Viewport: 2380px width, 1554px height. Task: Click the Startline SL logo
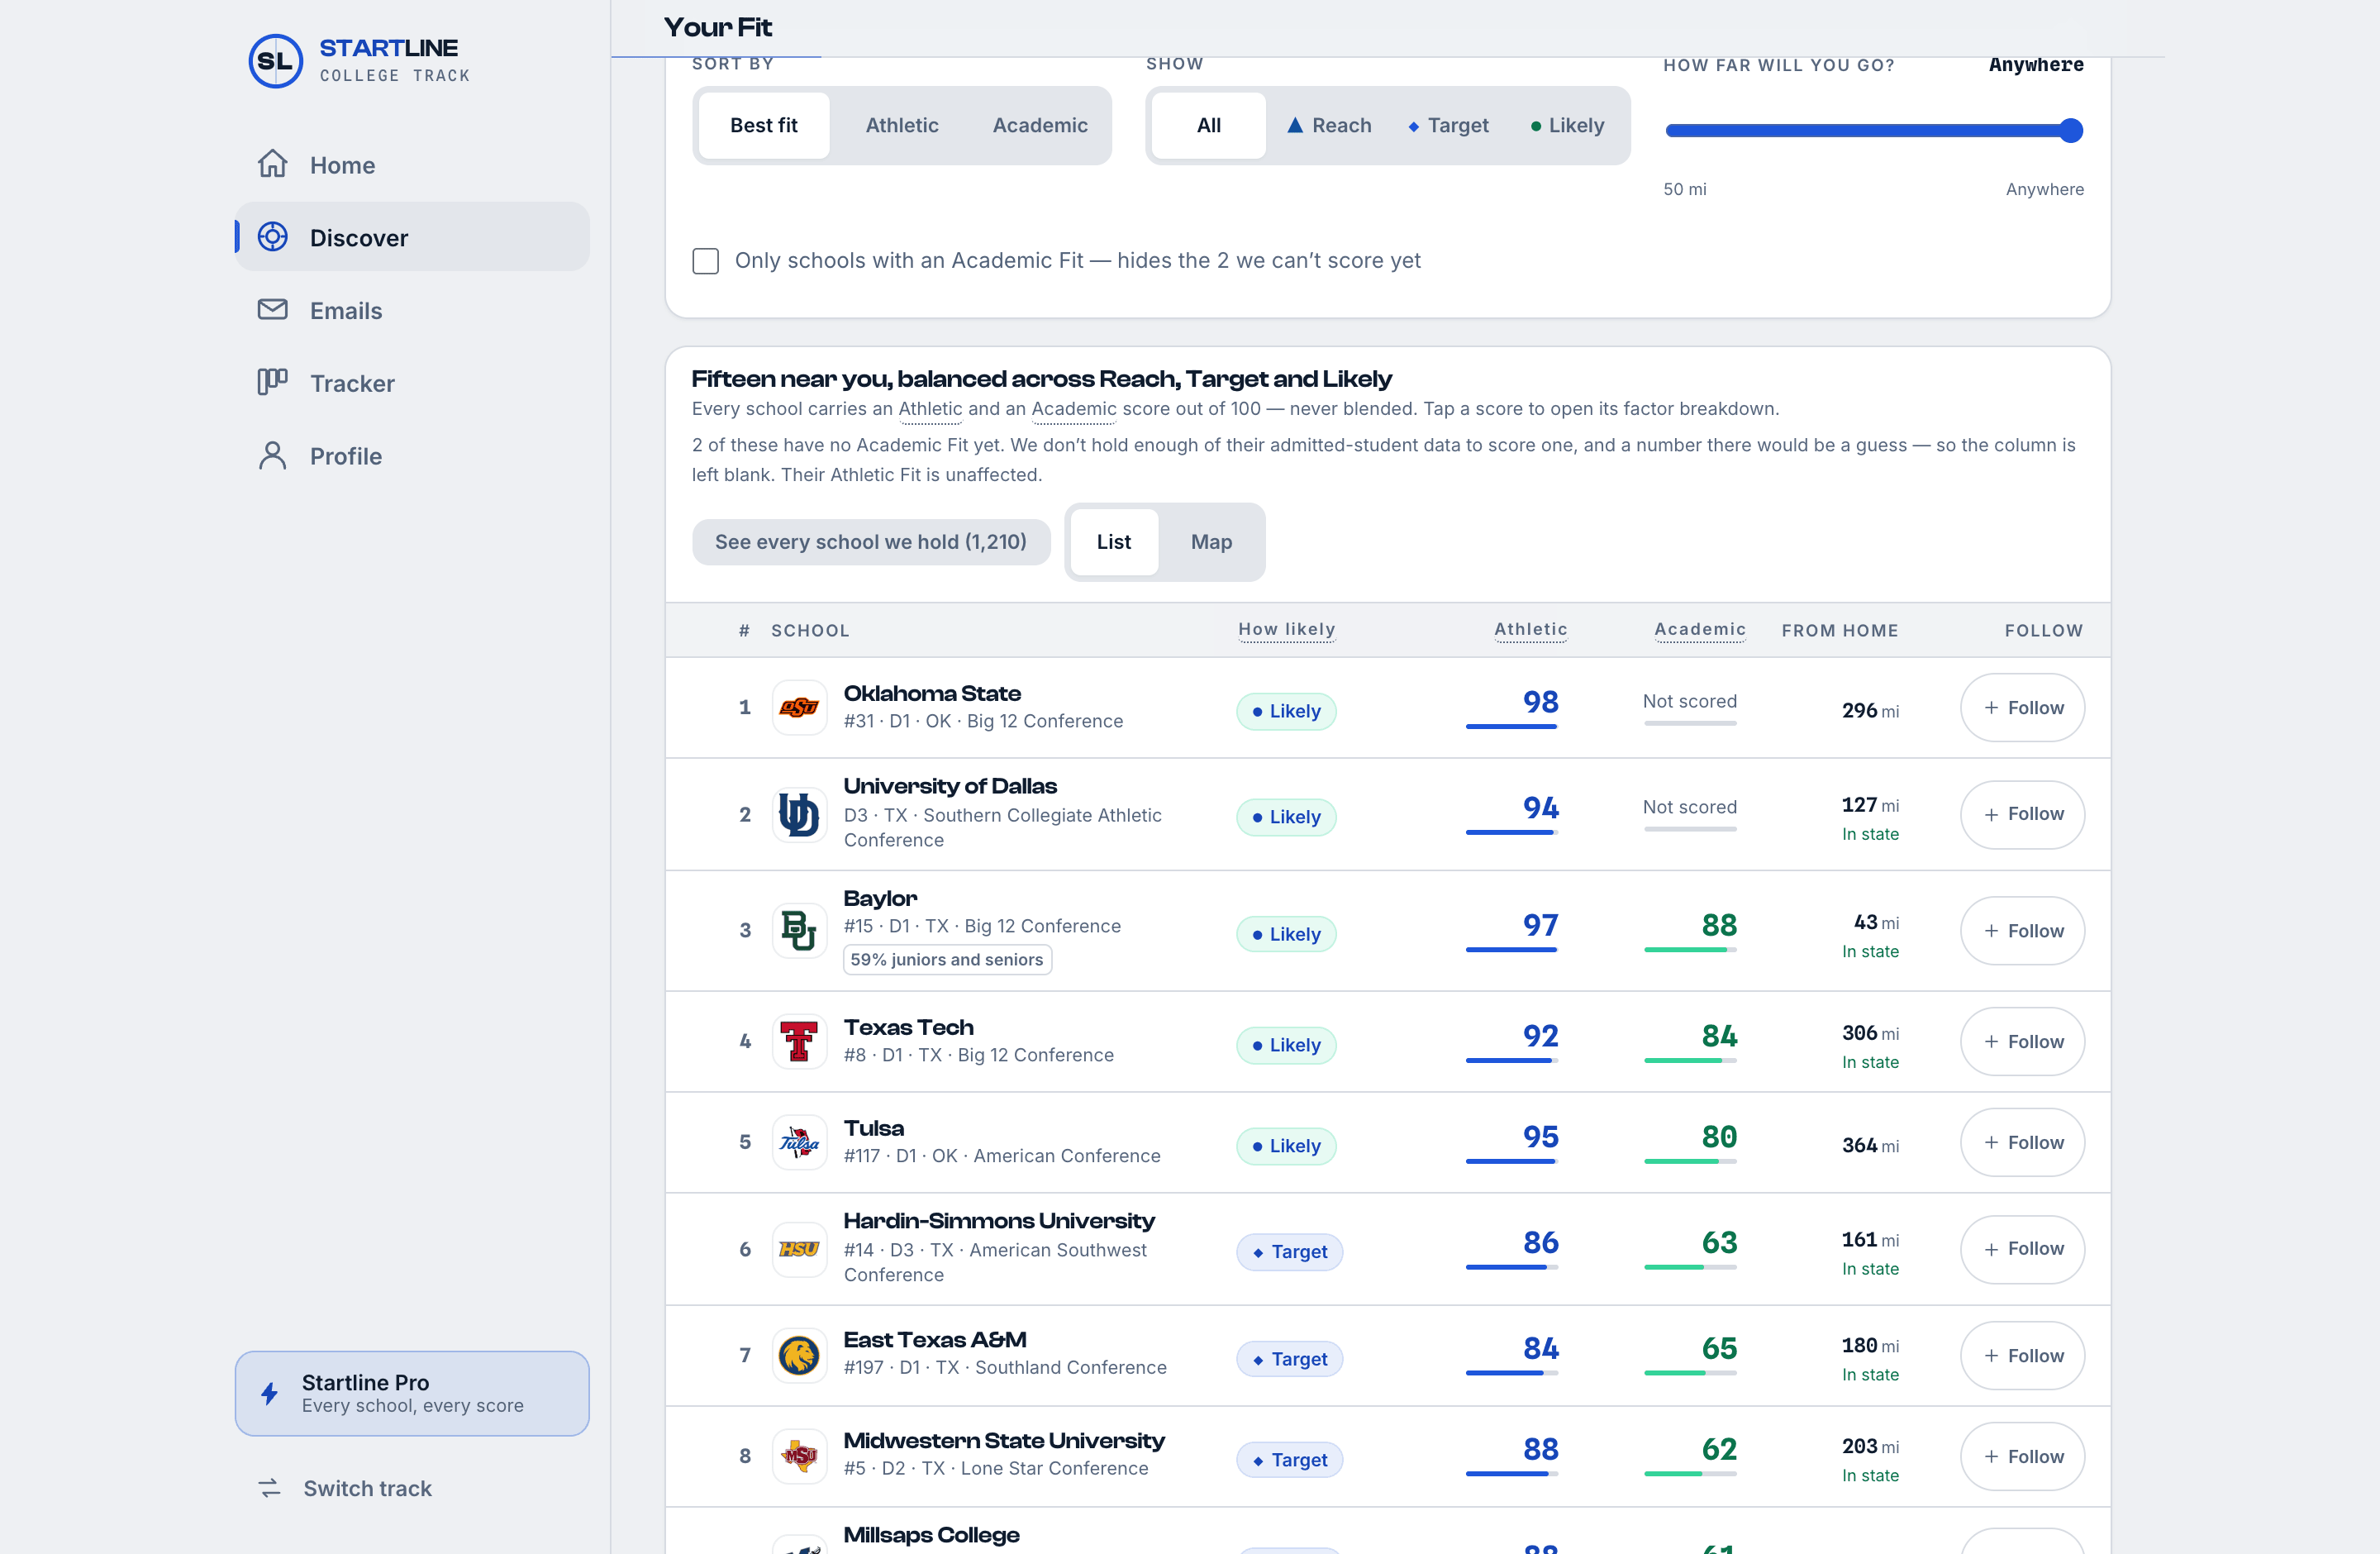pos(275,61)
